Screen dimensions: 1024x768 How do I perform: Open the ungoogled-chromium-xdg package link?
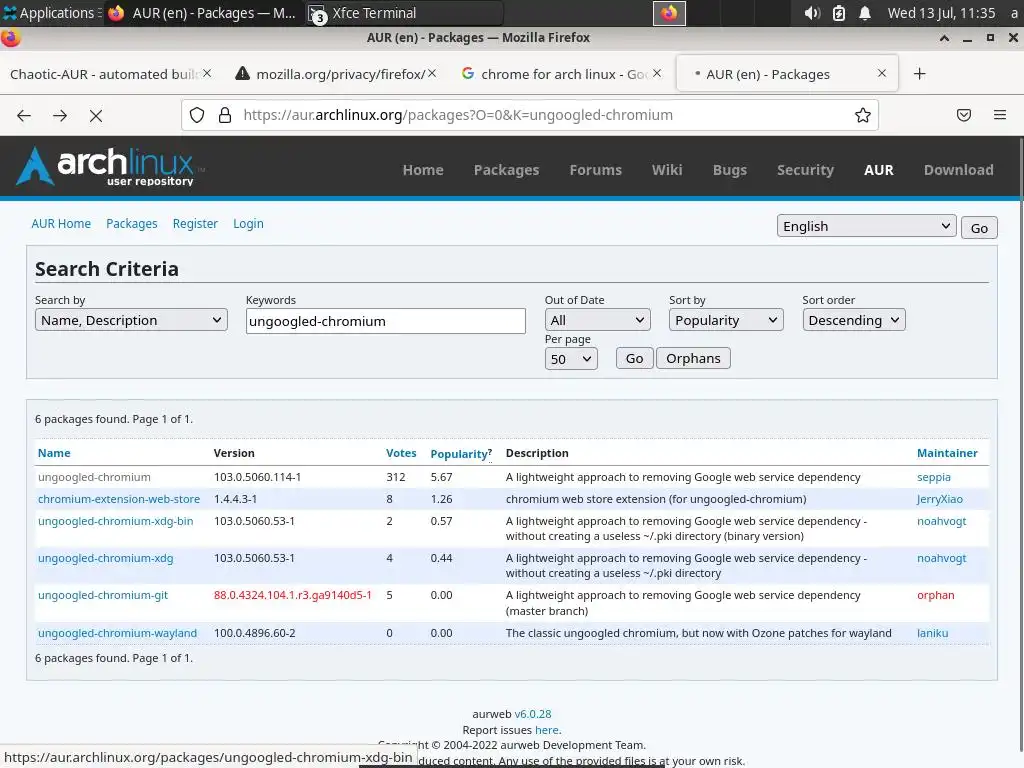tap(106, 558)
